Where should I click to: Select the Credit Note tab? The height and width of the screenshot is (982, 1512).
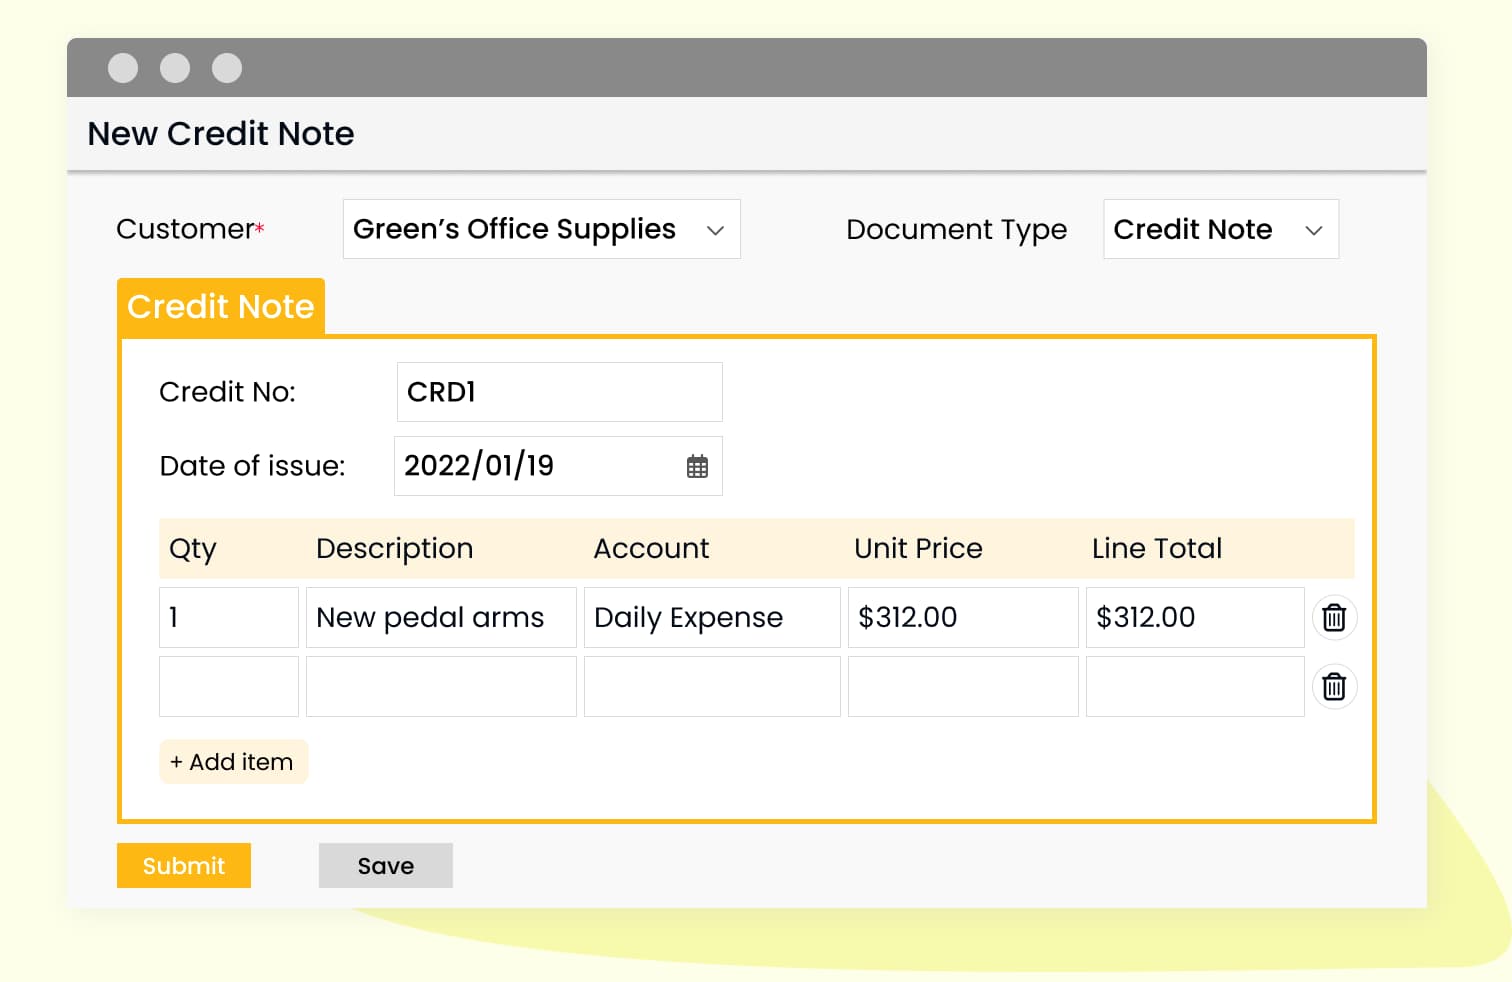221,307
